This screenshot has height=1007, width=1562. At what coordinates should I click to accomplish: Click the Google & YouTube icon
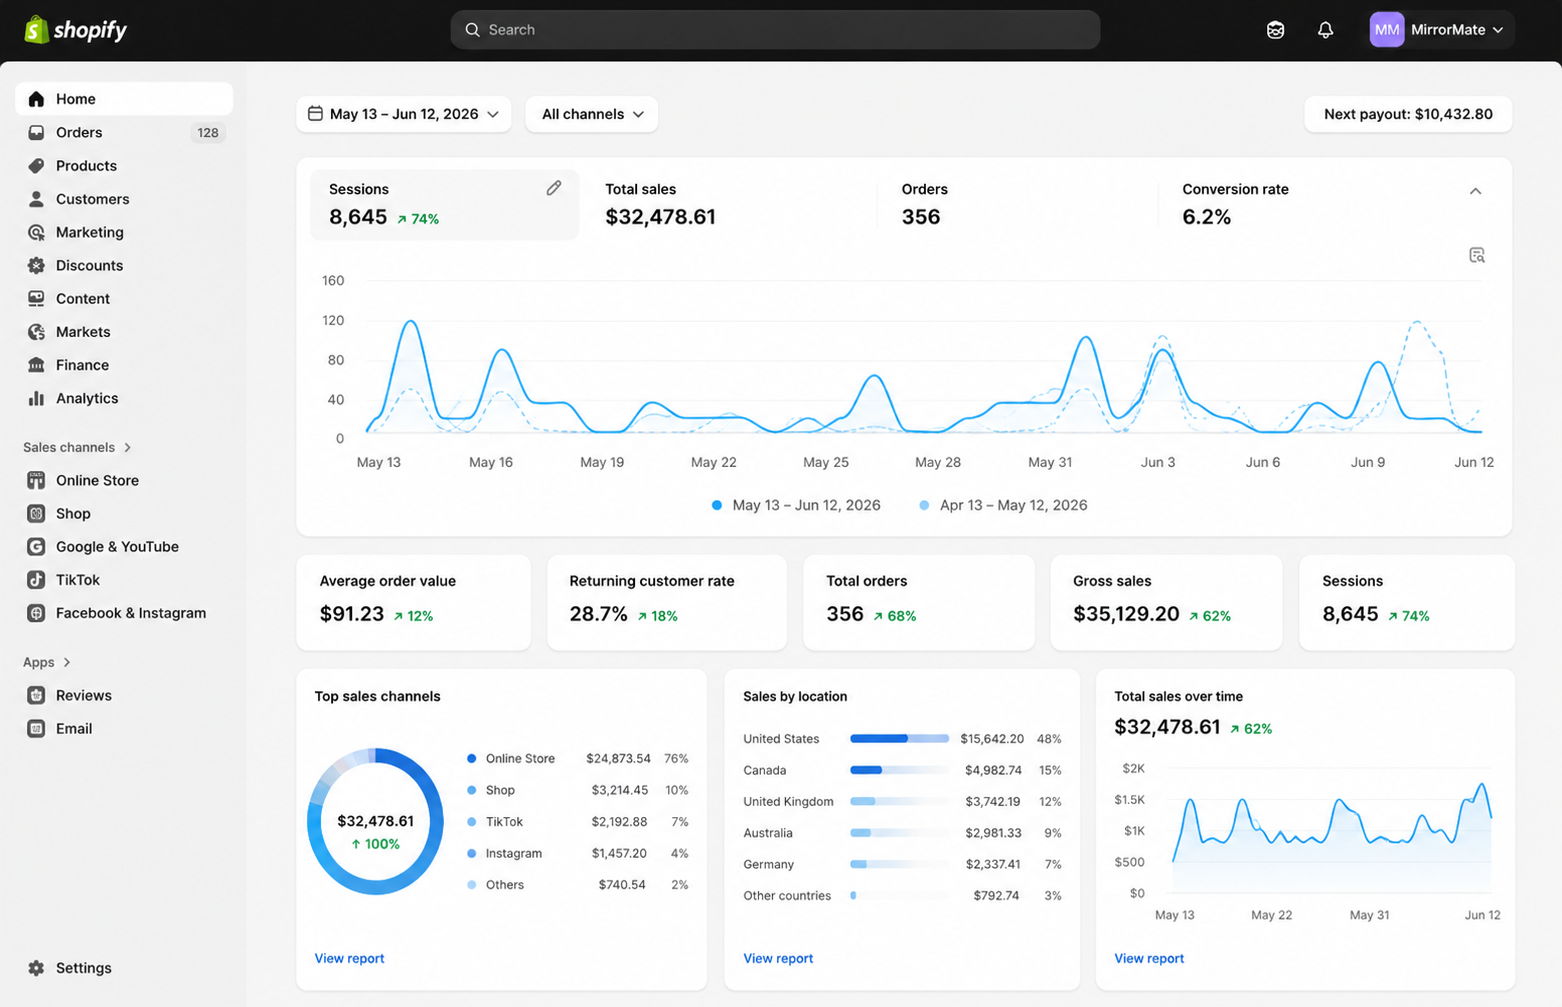tap(36, 546)
